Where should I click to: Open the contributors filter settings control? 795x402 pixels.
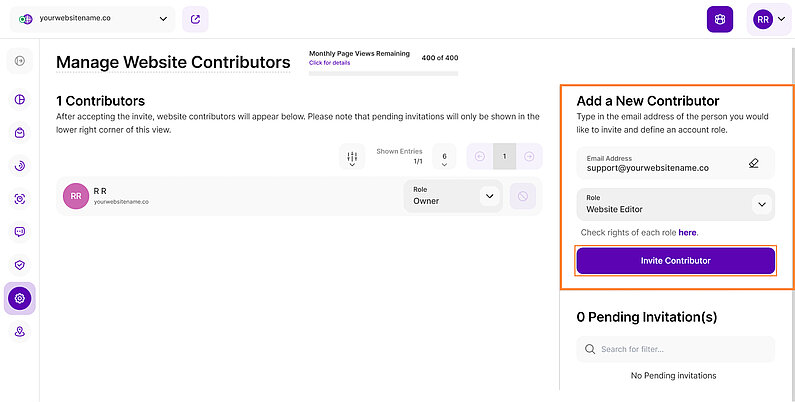click(x=352, y=157)
